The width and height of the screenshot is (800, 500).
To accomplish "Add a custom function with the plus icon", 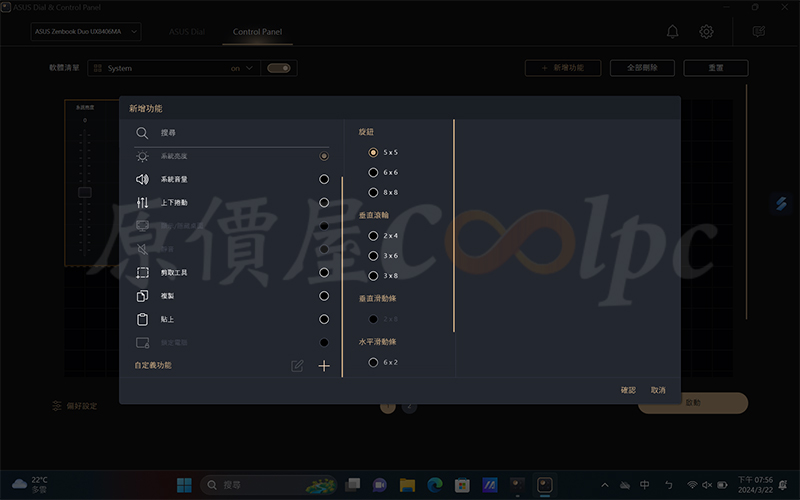I will 324,365.
